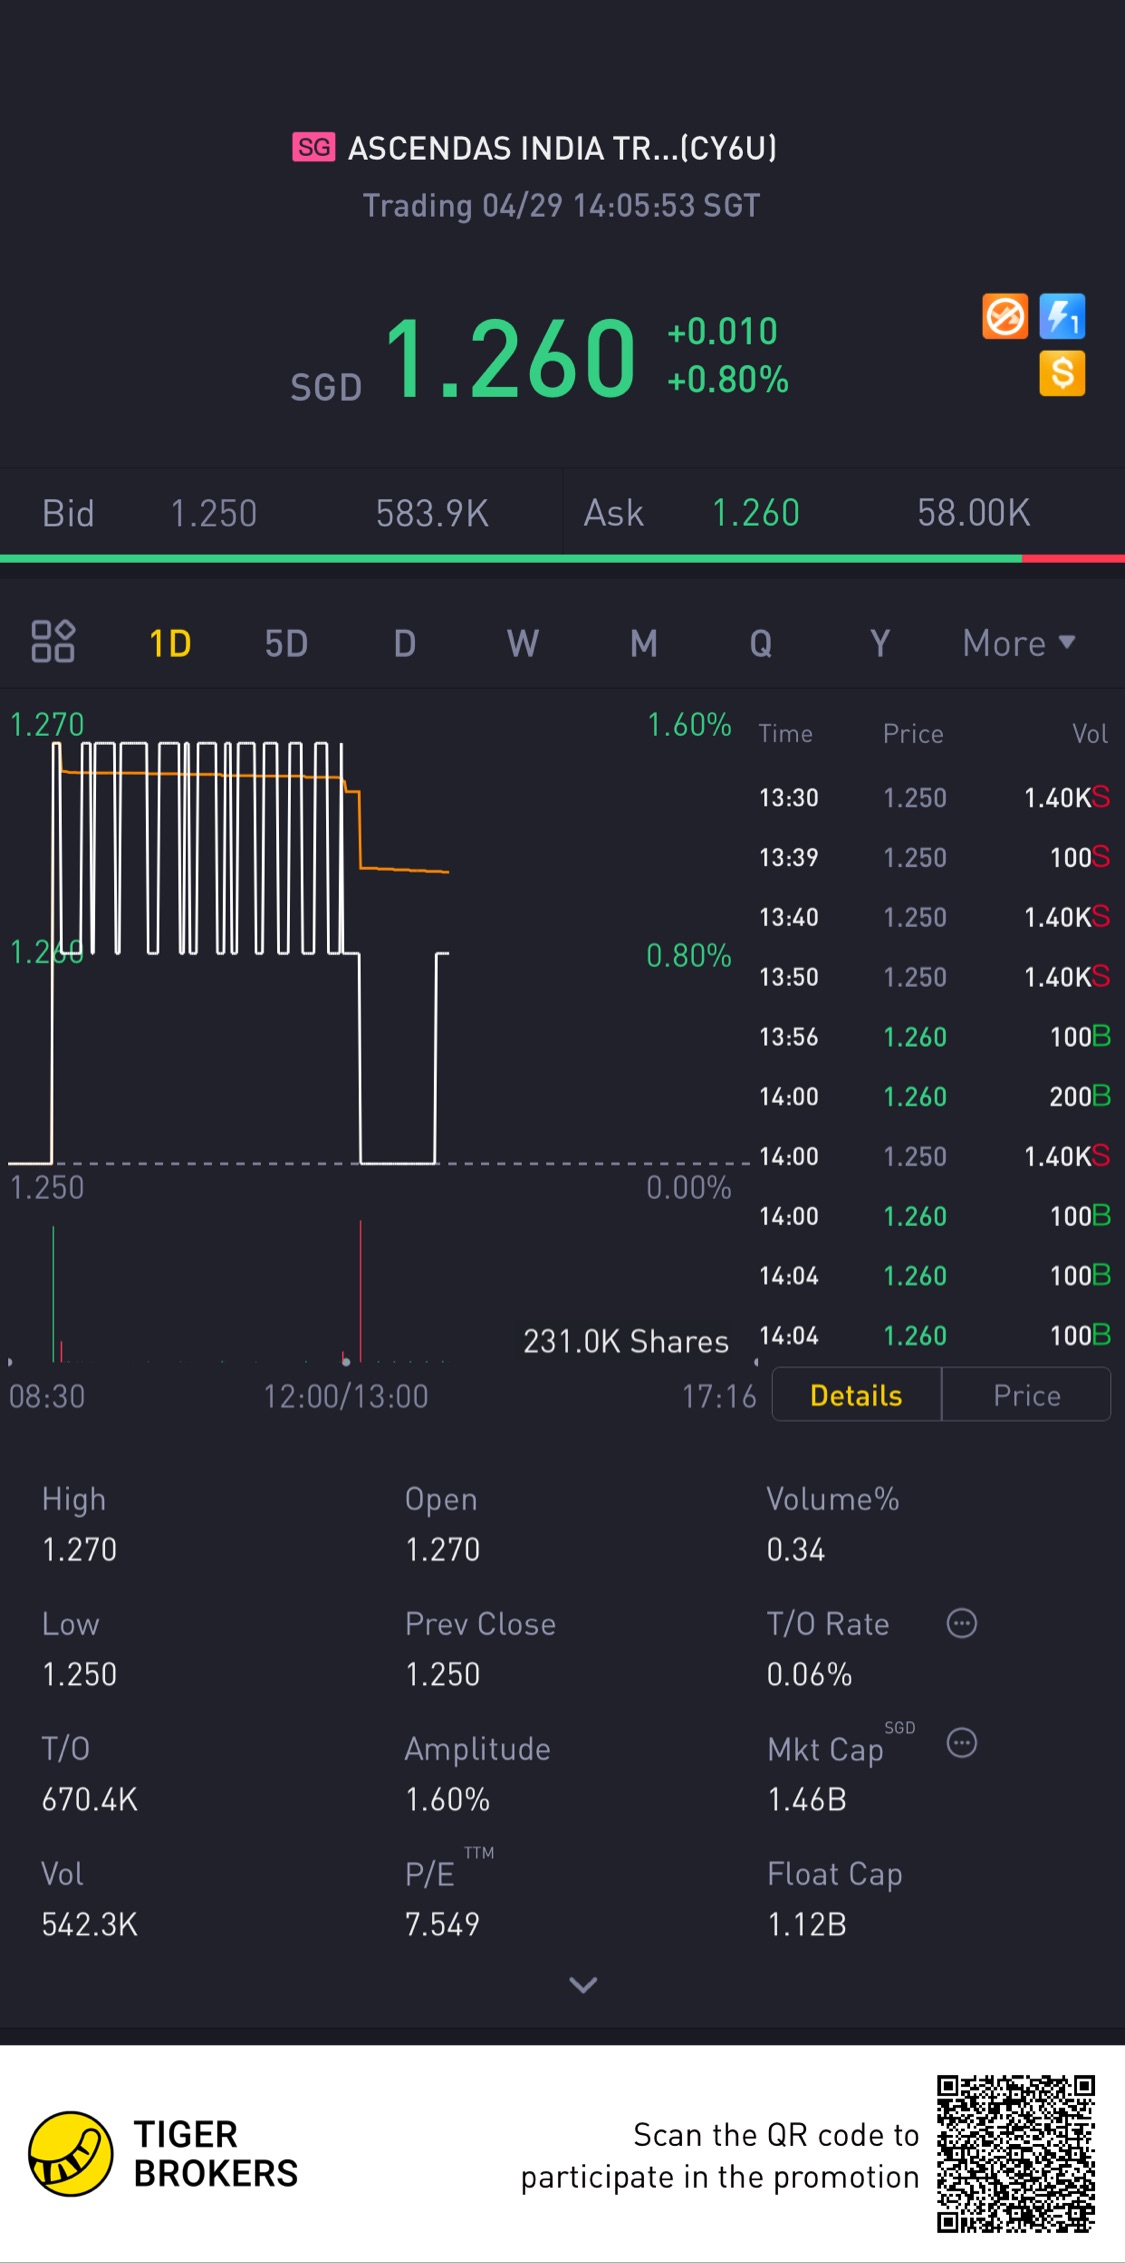Tap the yellow dollar sign icon
The width and height of the screenshot is (1125, 2263).
1062,374
